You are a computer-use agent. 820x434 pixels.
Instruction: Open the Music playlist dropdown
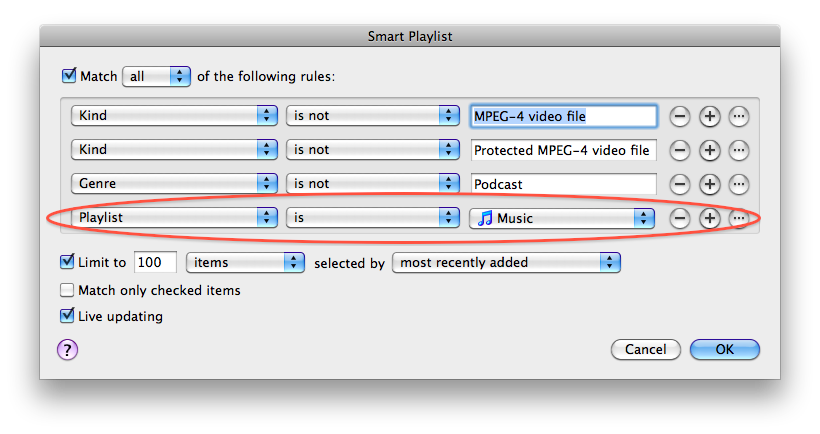tap(562, 218)
